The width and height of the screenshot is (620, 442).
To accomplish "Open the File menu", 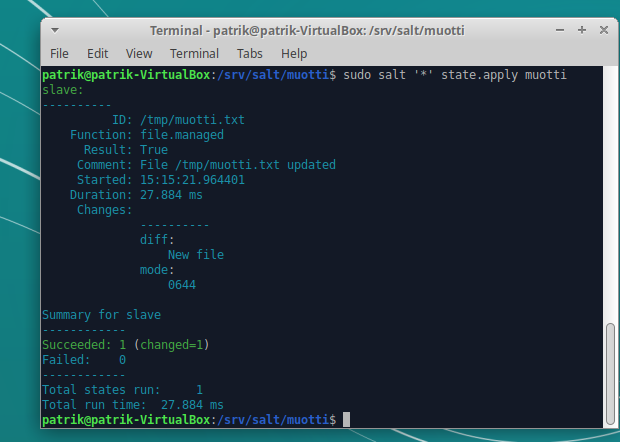I will click(x=59, y=53).
